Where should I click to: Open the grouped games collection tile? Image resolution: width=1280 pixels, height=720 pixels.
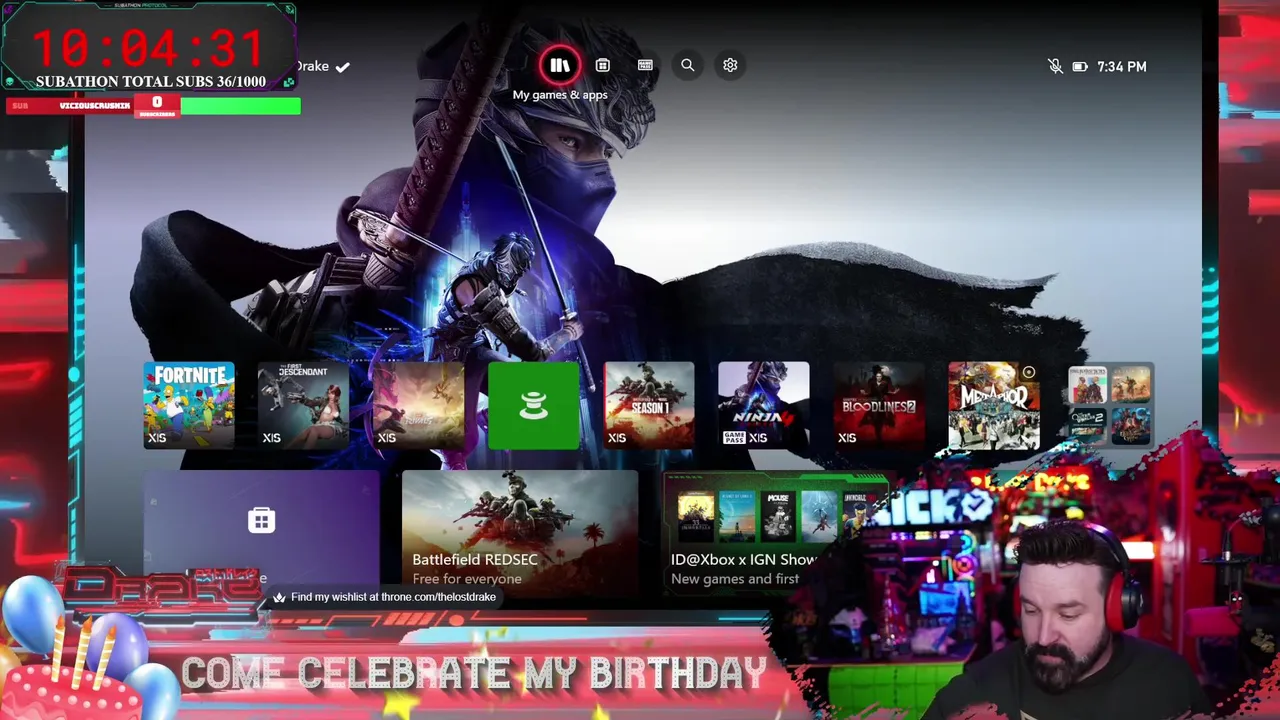pos(1109,406)
